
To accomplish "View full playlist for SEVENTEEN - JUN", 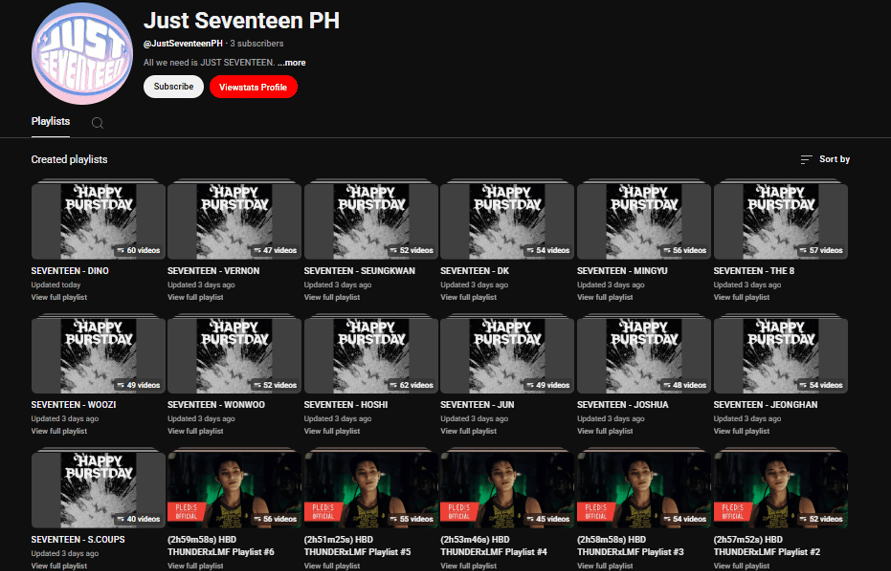I will [469, 431].
